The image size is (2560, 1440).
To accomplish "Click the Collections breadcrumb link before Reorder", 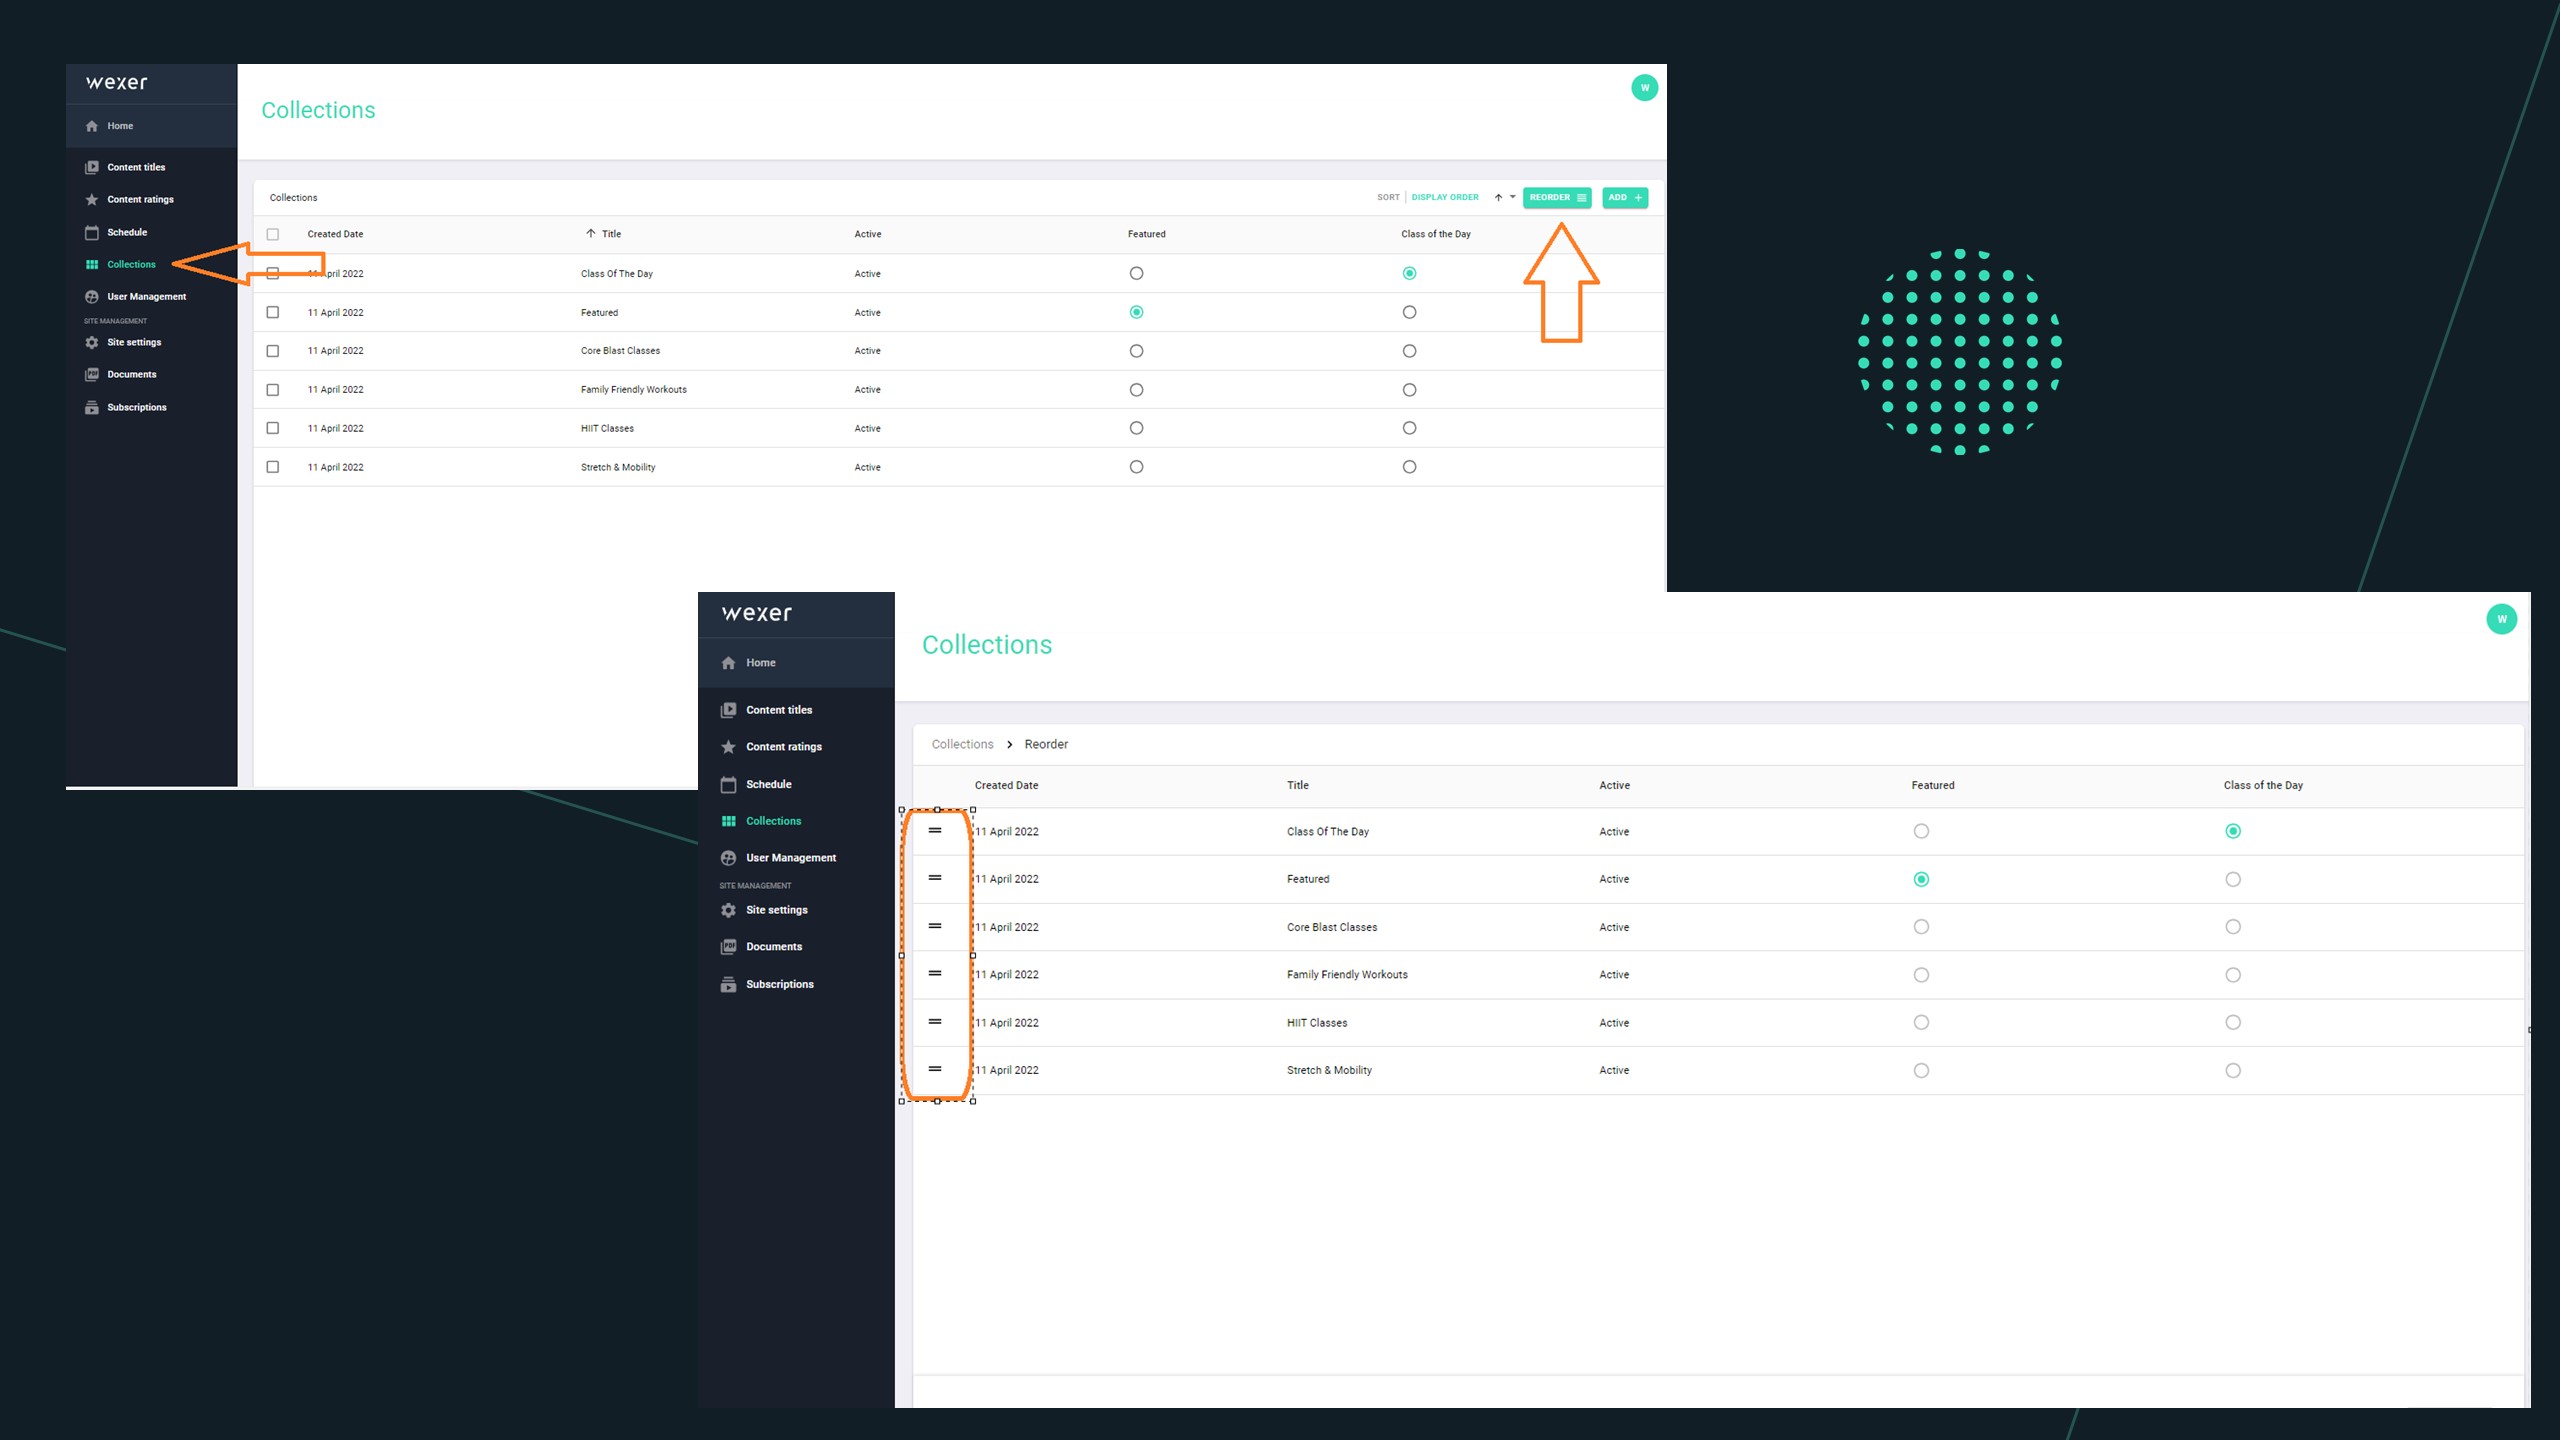I will pyautogui.click(x=962, y=744).
